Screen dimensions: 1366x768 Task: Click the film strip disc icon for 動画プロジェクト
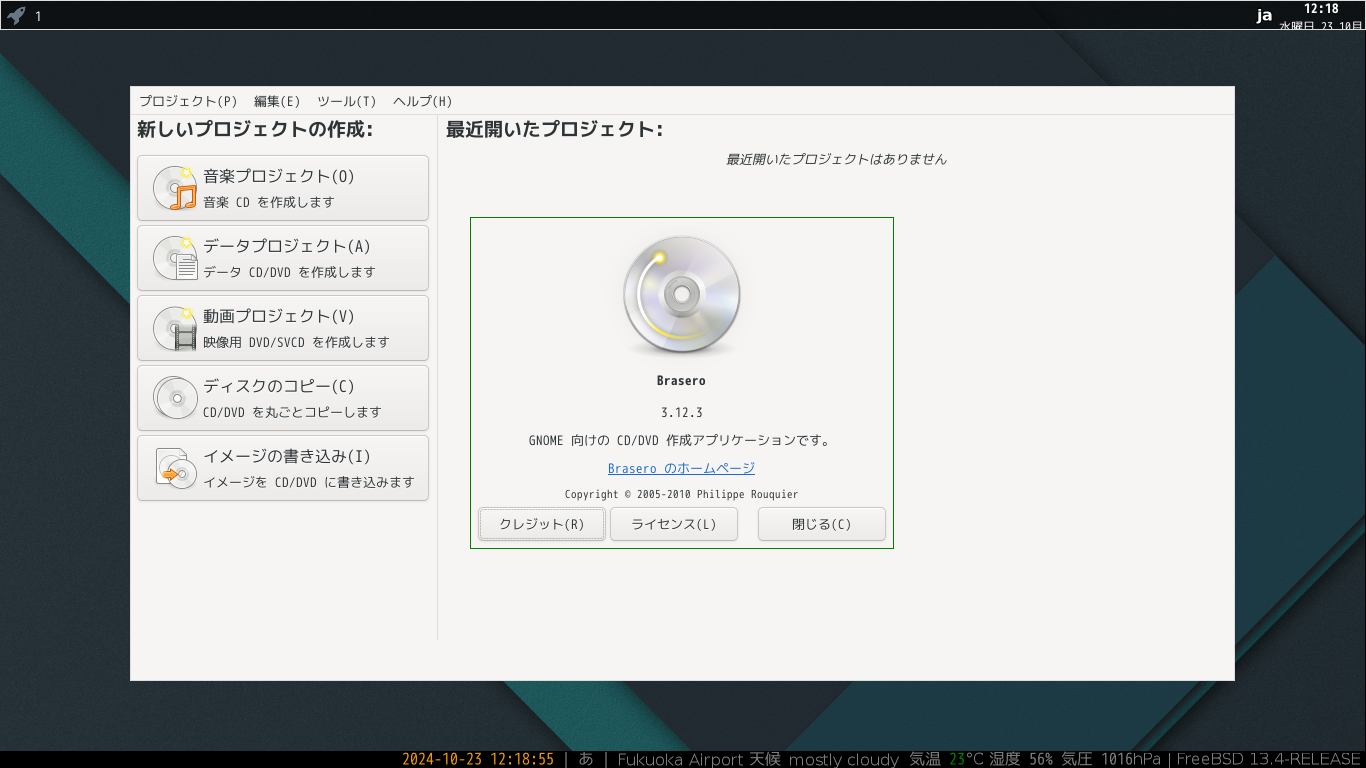tap(175, 328)
